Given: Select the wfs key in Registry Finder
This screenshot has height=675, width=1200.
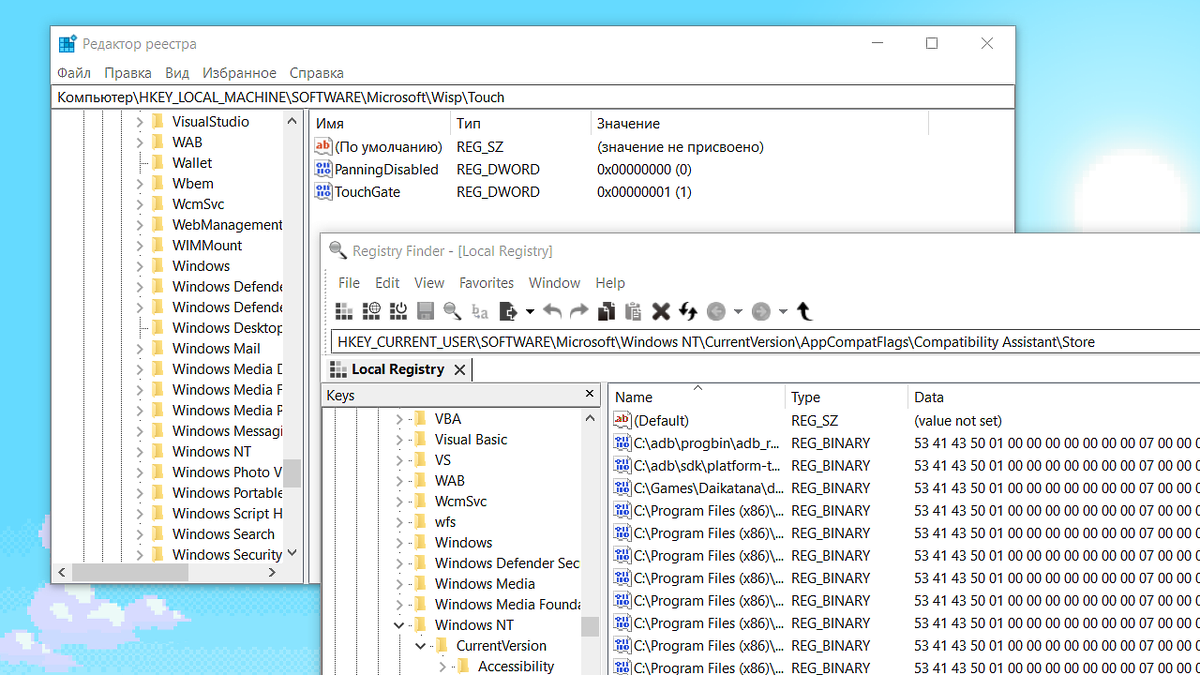Looking at the screenshot, I should (x=445, y=522).
